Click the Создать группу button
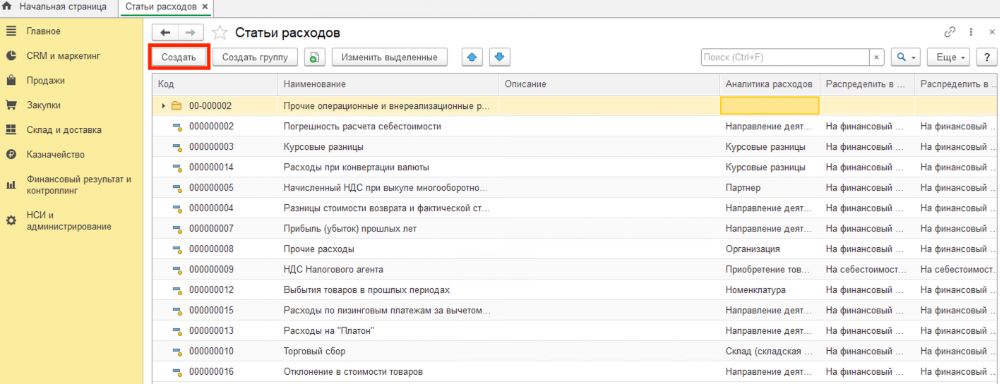The height and width of the screenshot is (384, 1000). (x=255, y=57)
